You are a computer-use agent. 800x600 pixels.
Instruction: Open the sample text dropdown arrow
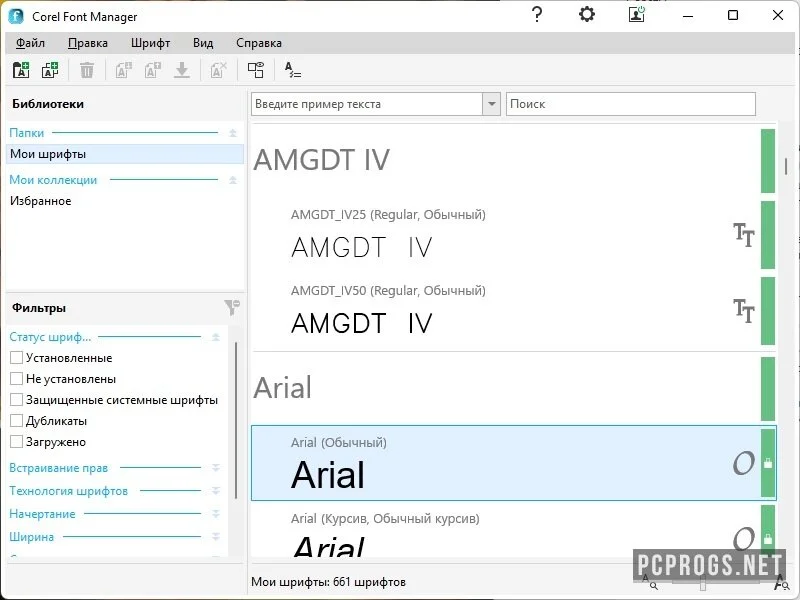coord(491,104)
